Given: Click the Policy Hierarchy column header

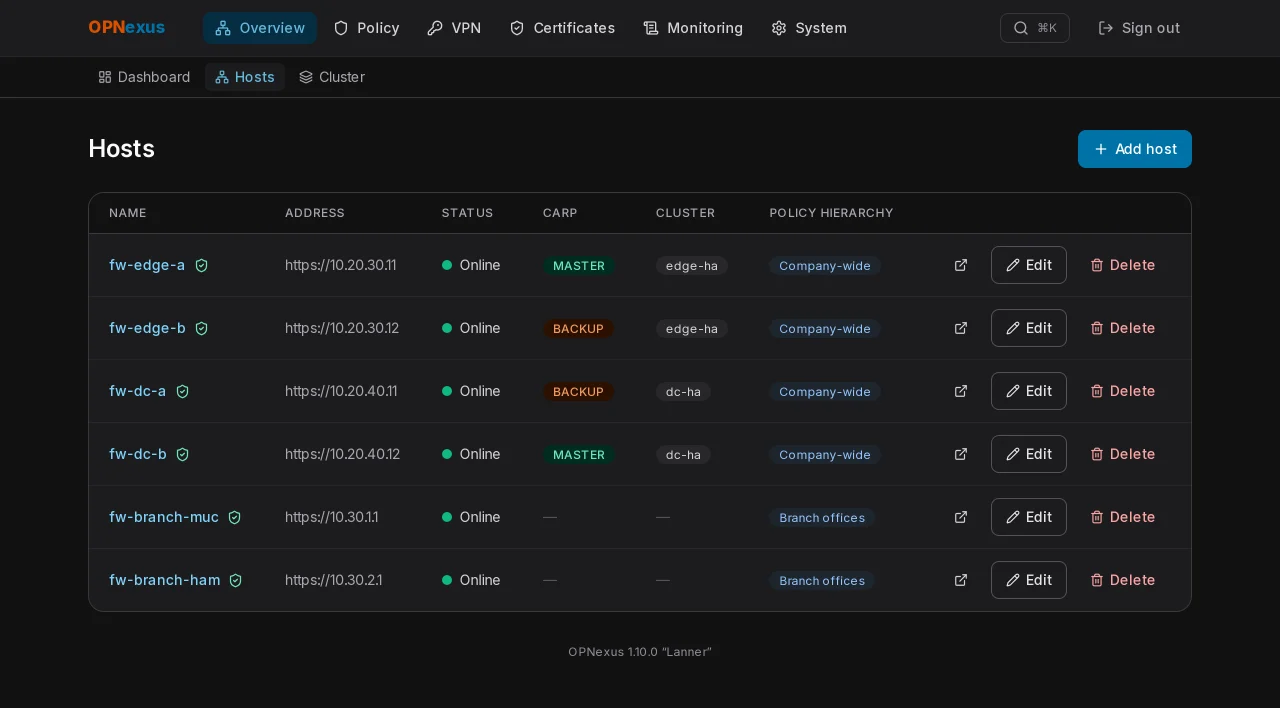Looking at the screenshot, I should 831,213.
